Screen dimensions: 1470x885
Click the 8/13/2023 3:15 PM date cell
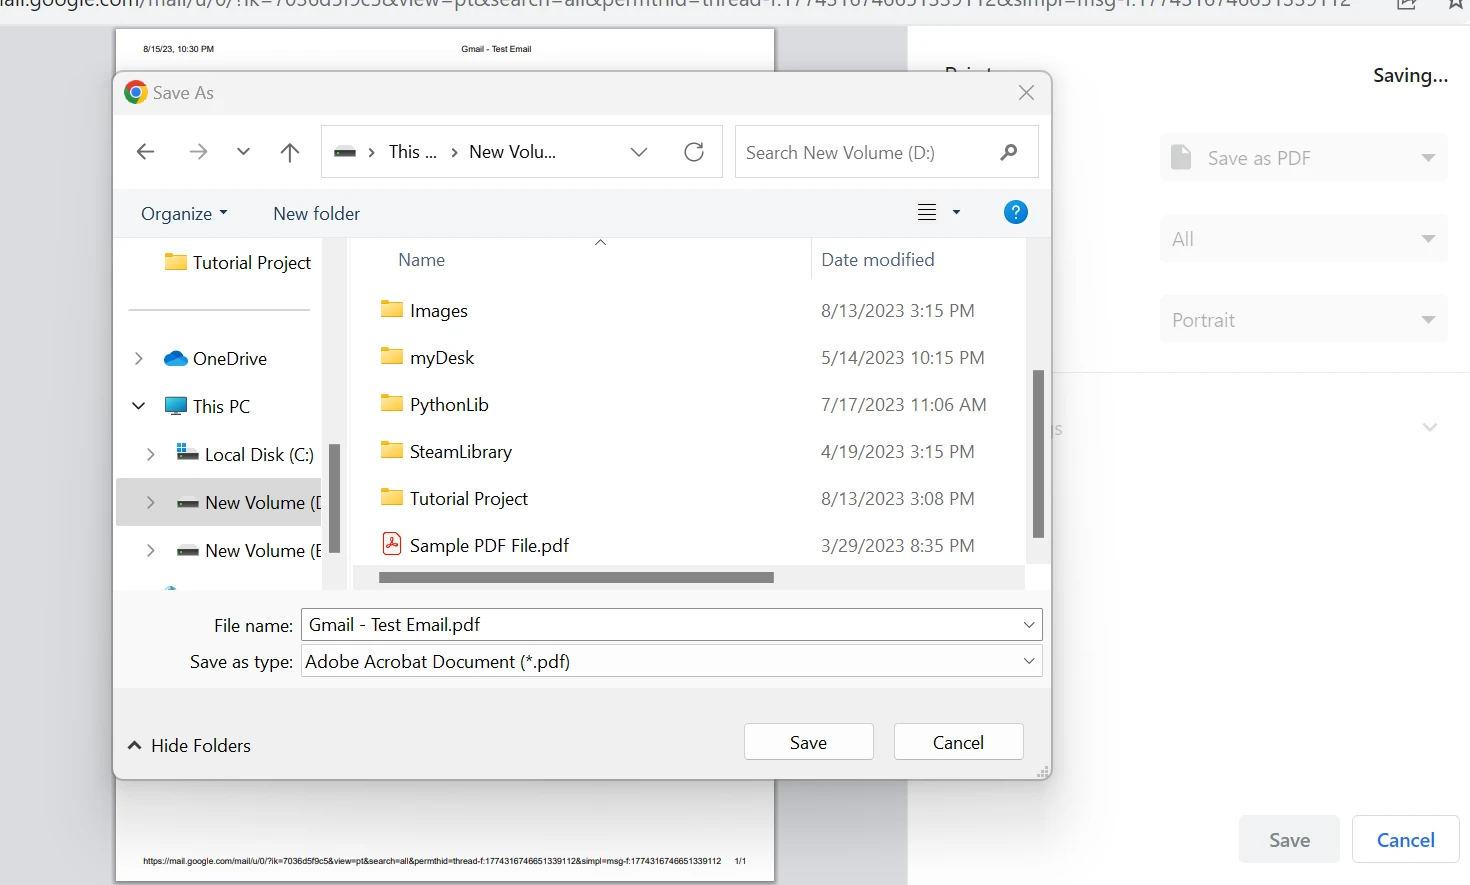pos(898,310)
